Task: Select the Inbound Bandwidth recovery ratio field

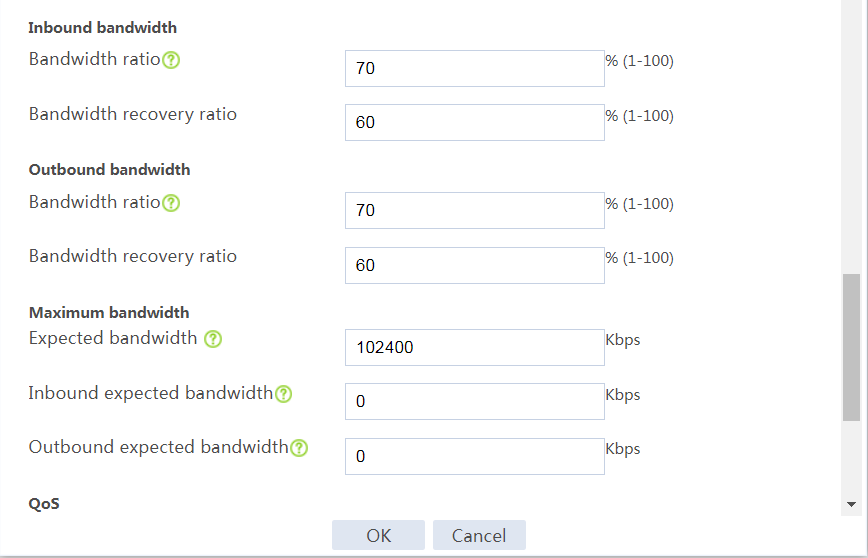Action: (x=474, y=122)
